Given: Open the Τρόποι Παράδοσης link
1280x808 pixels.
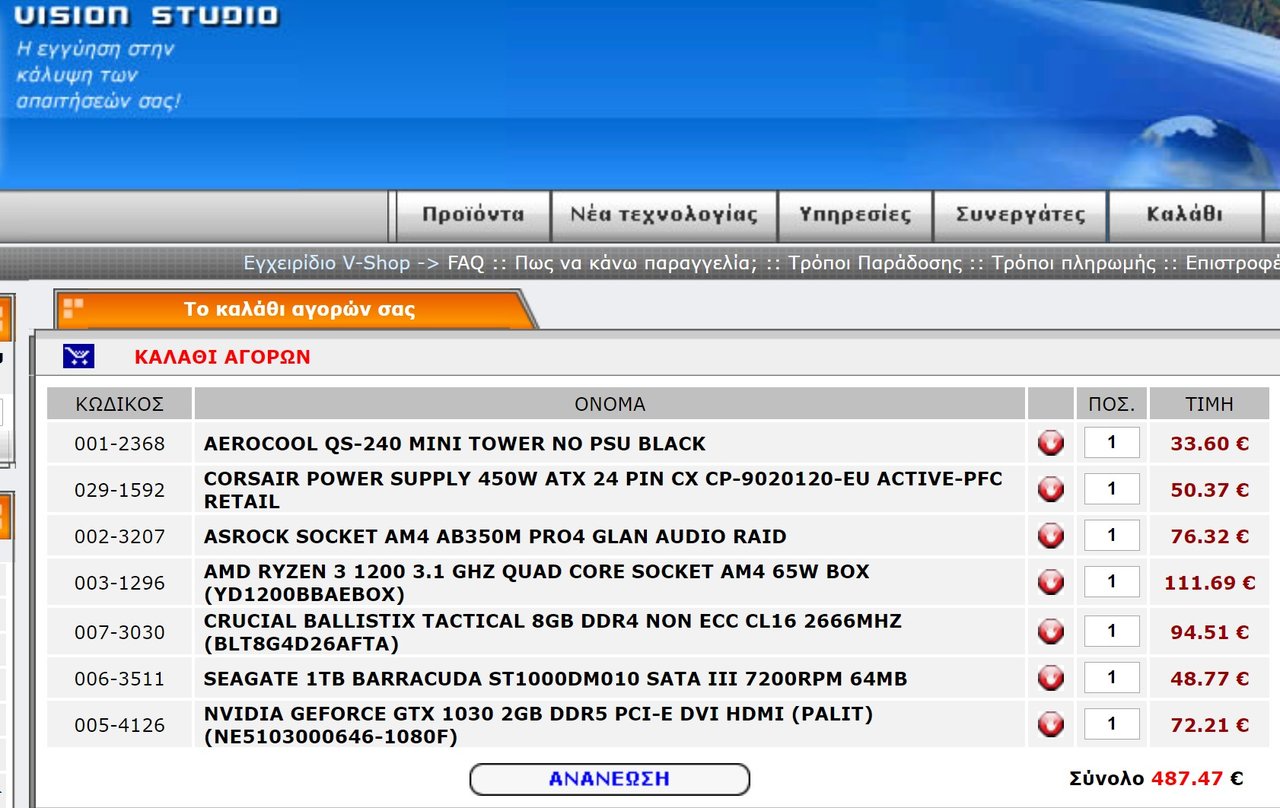Looking at the screenshot, I should (x=875, y=264).
